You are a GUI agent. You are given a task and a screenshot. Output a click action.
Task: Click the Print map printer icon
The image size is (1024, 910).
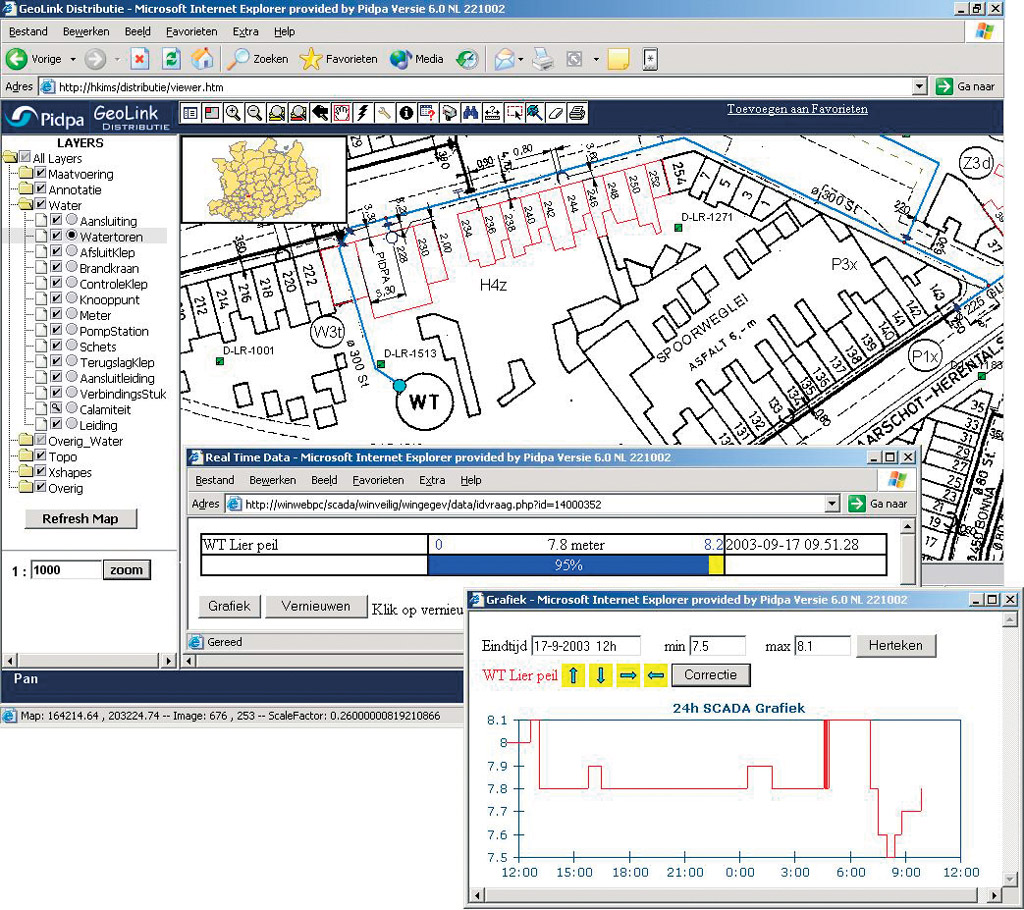click(x=577, y=113)
